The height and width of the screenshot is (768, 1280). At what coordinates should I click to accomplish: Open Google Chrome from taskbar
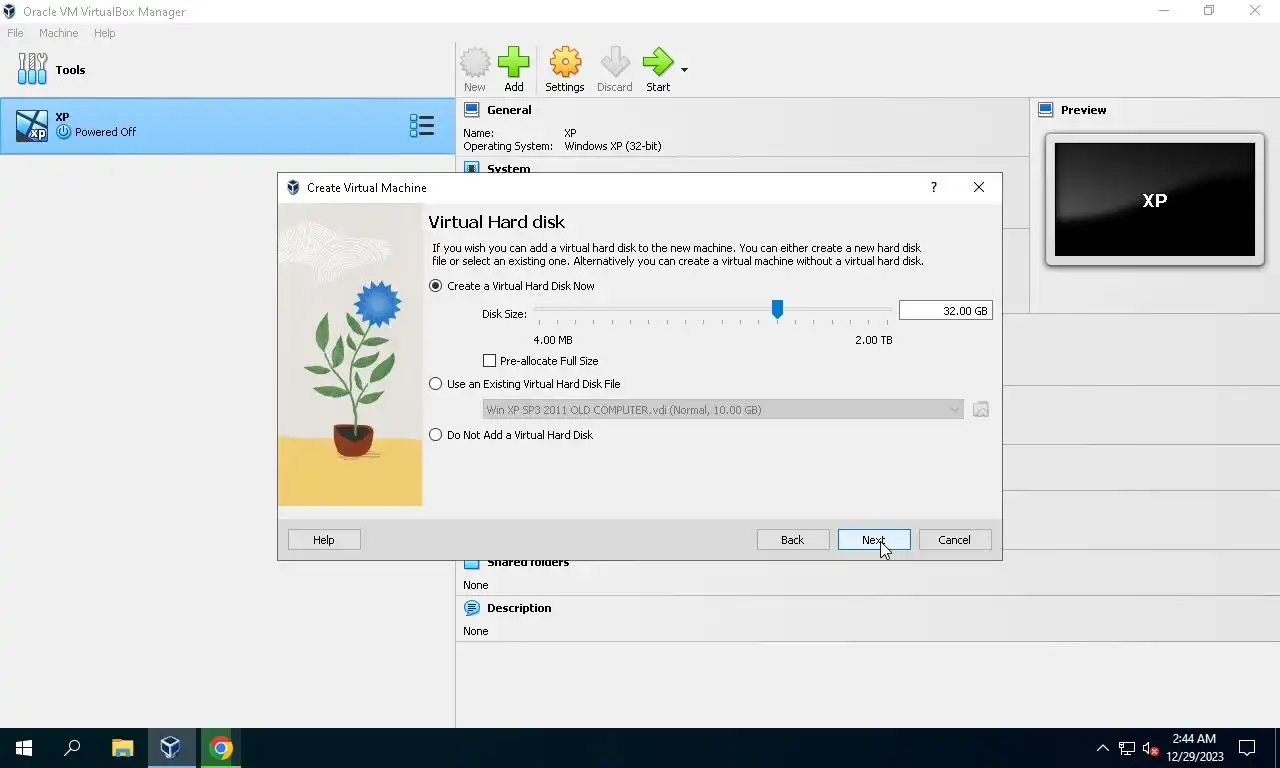220,748
